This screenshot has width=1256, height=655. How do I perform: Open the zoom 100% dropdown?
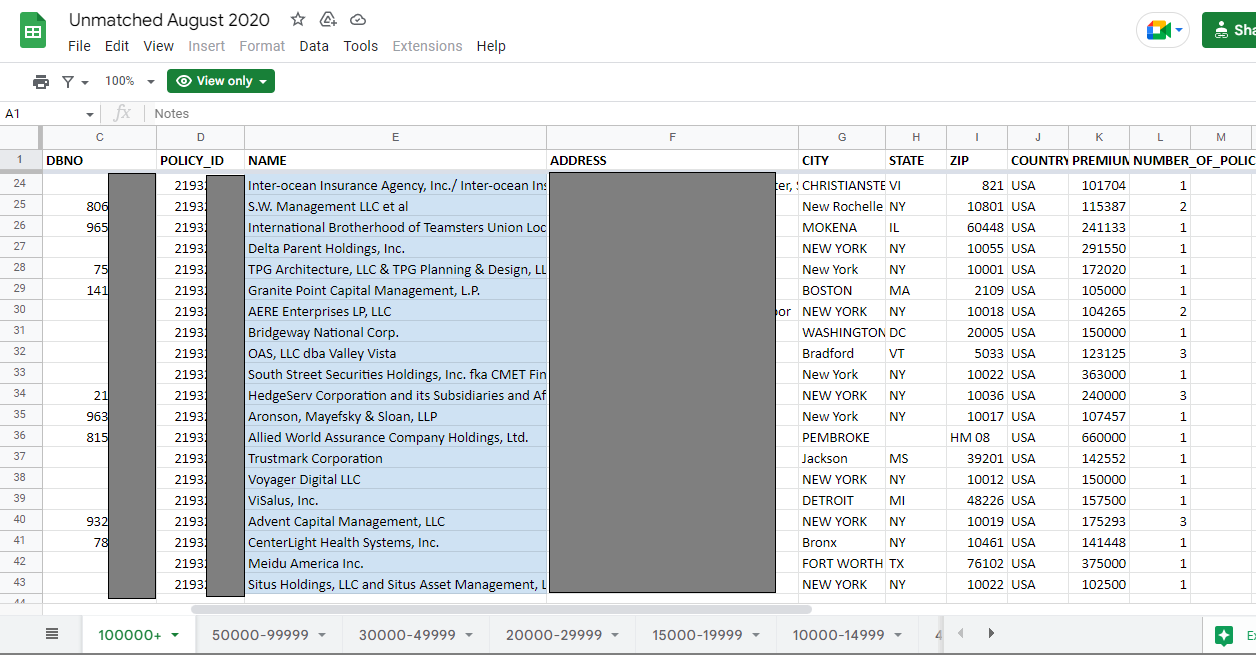(x=131, y=81)
